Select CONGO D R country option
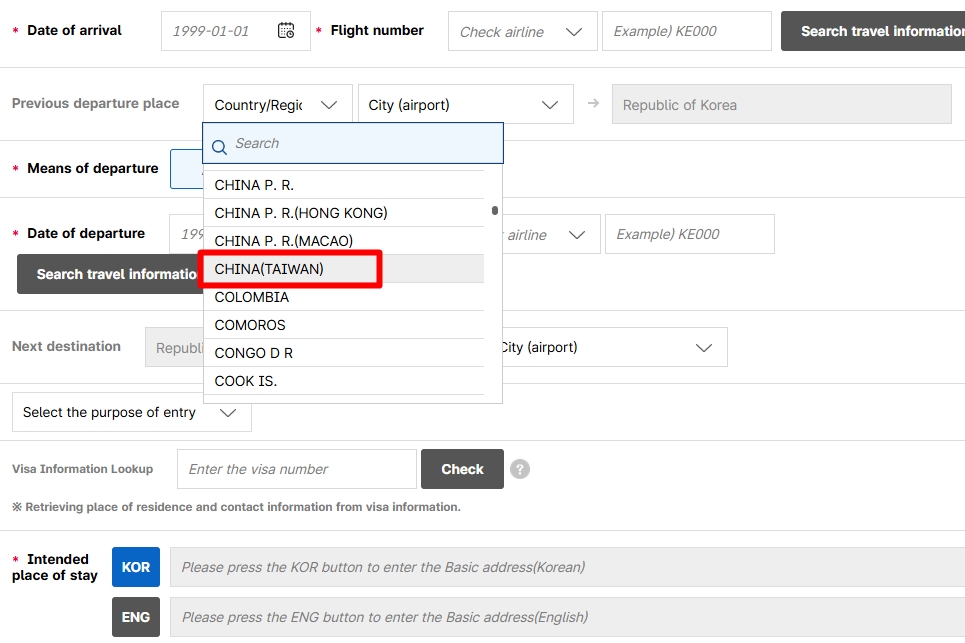 click(254, 353)
